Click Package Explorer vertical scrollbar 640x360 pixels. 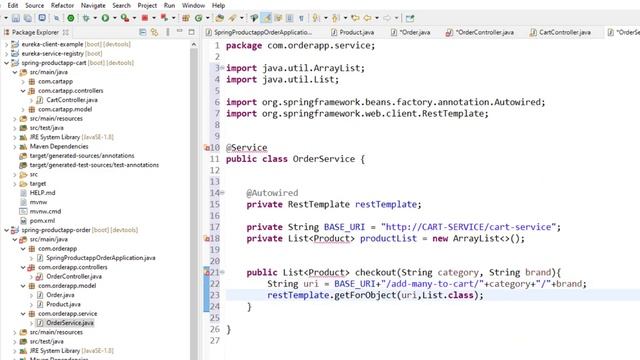(194, 200)
